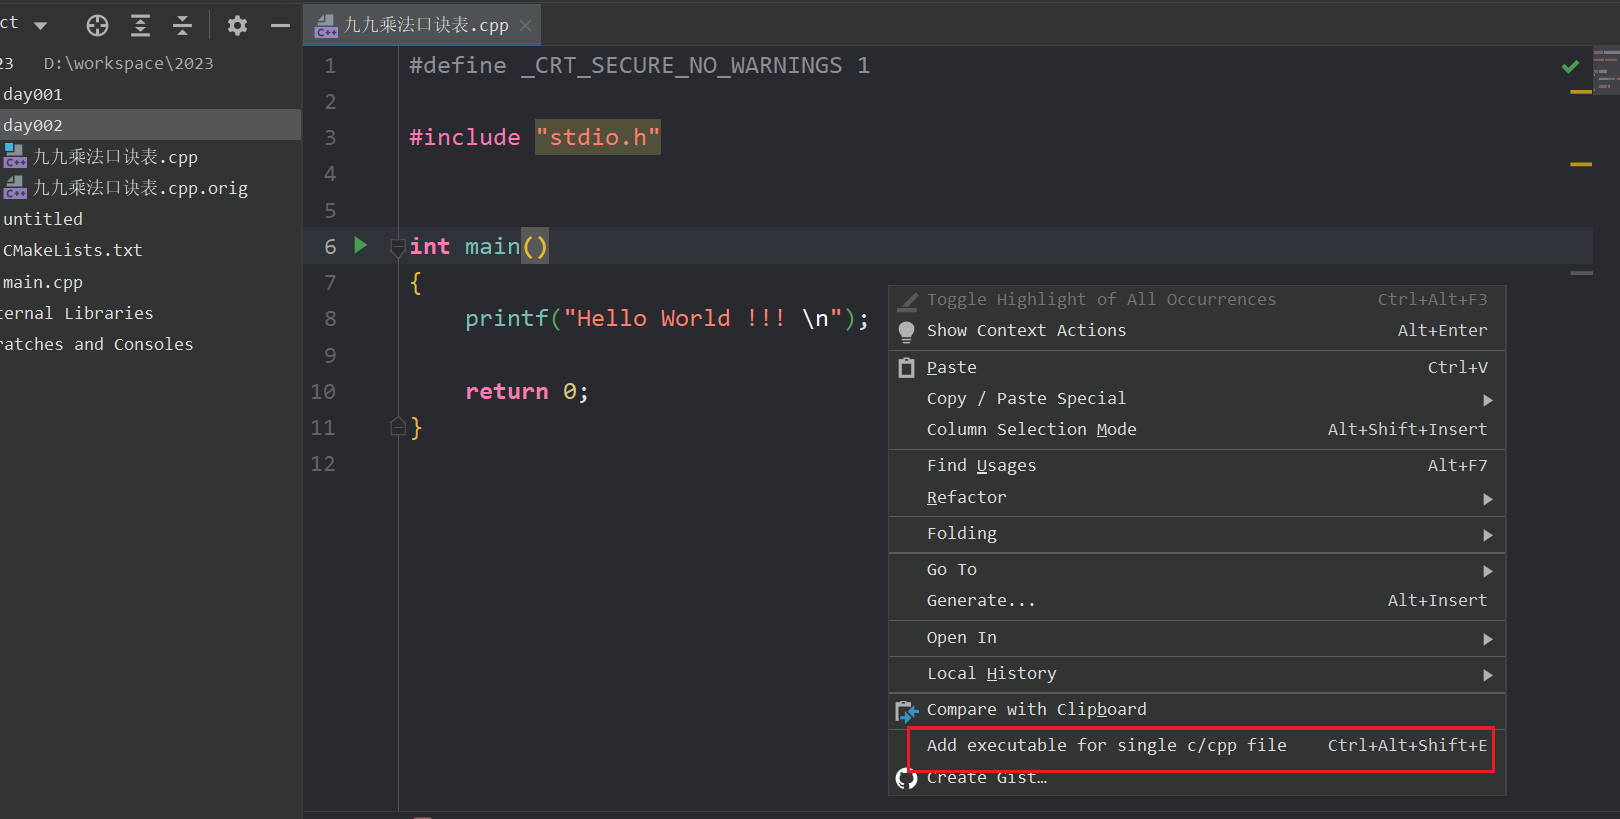Click line number 8 in the gutter
1620x819 pixels.
coord(330,318)
